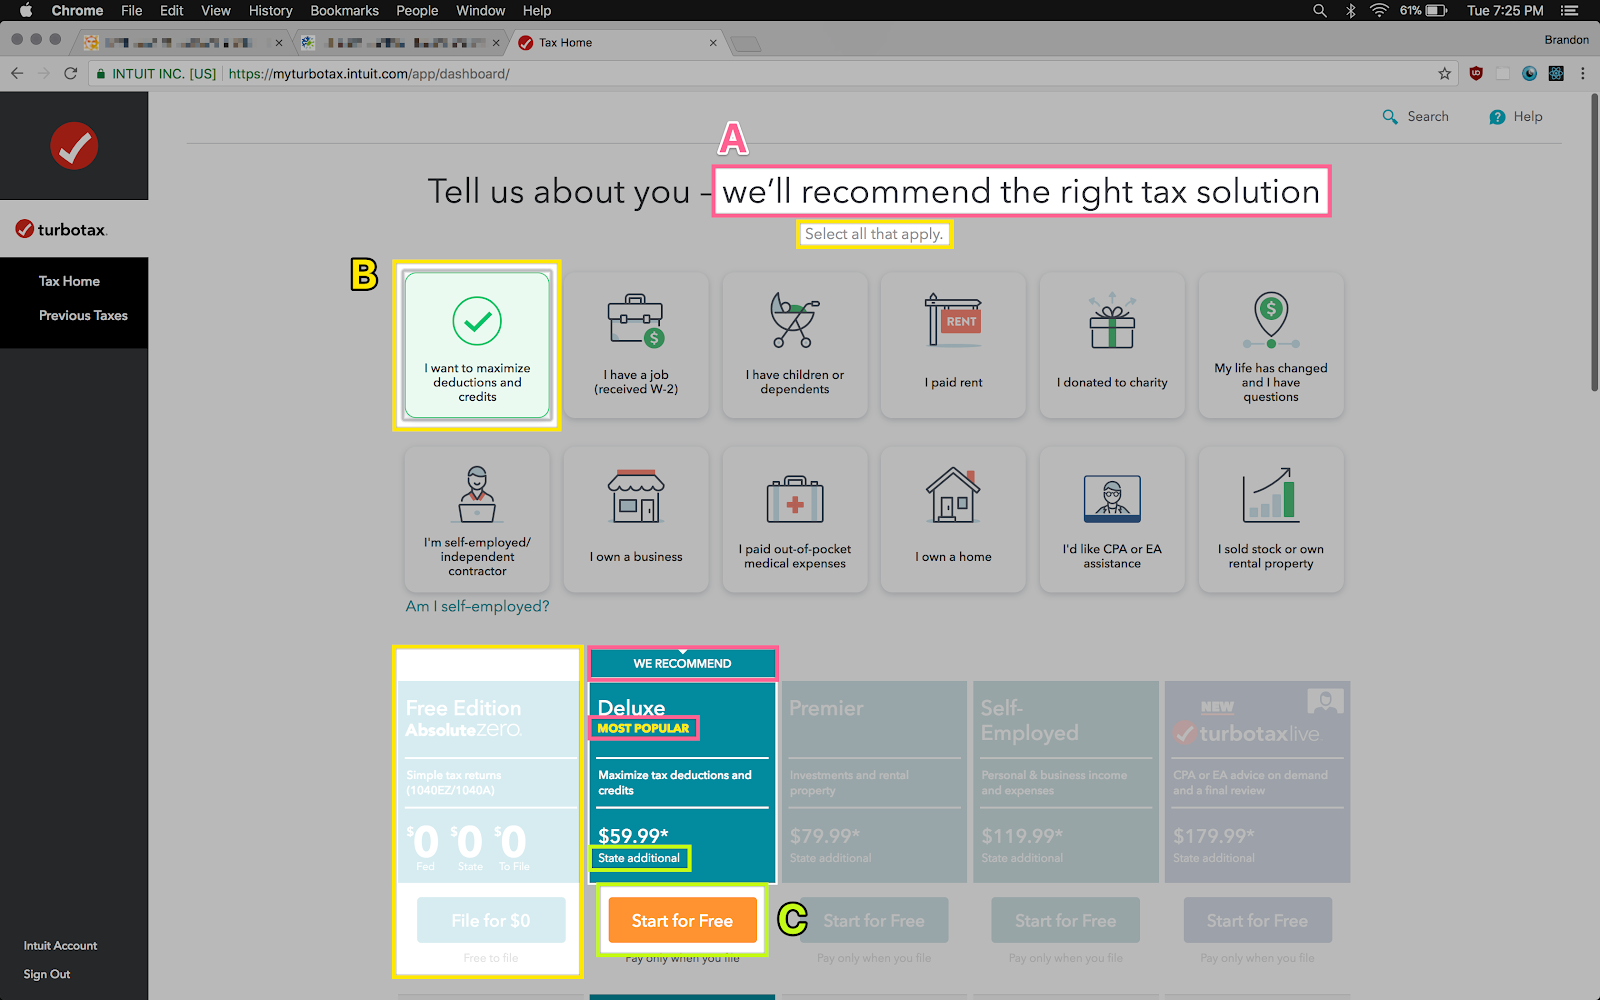Viewport: 1600px width, 1000px height.
Task: Select the 'I own a business' tile
Action: pos(636,519)
